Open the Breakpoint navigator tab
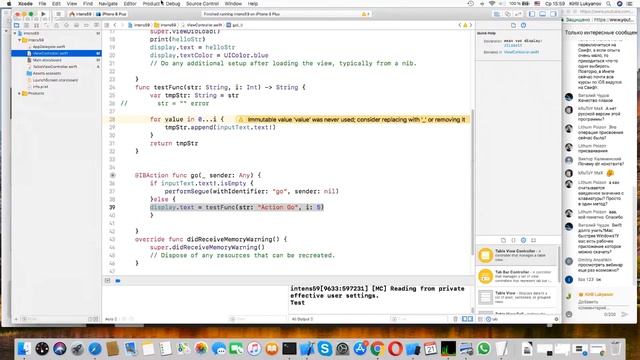Viewport: 640px width, 360px height. pyautogui.click(x=86, y=25)
